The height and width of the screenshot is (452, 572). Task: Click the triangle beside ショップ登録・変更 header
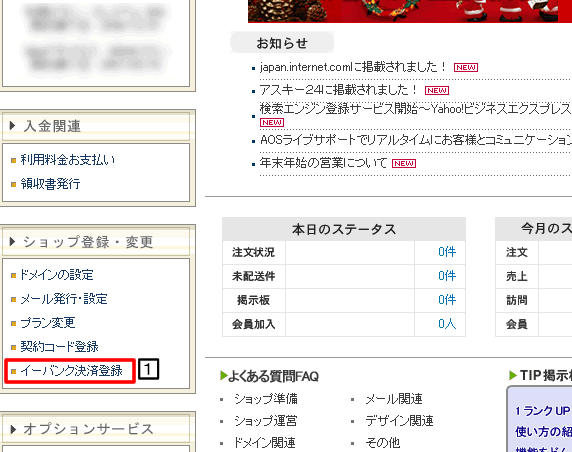click(12, 242)
